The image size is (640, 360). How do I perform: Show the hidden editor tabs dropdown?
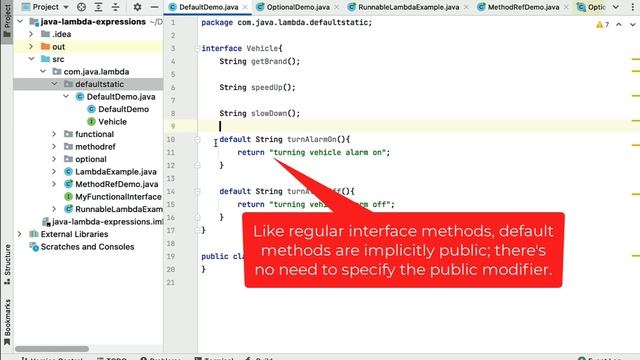616,7
